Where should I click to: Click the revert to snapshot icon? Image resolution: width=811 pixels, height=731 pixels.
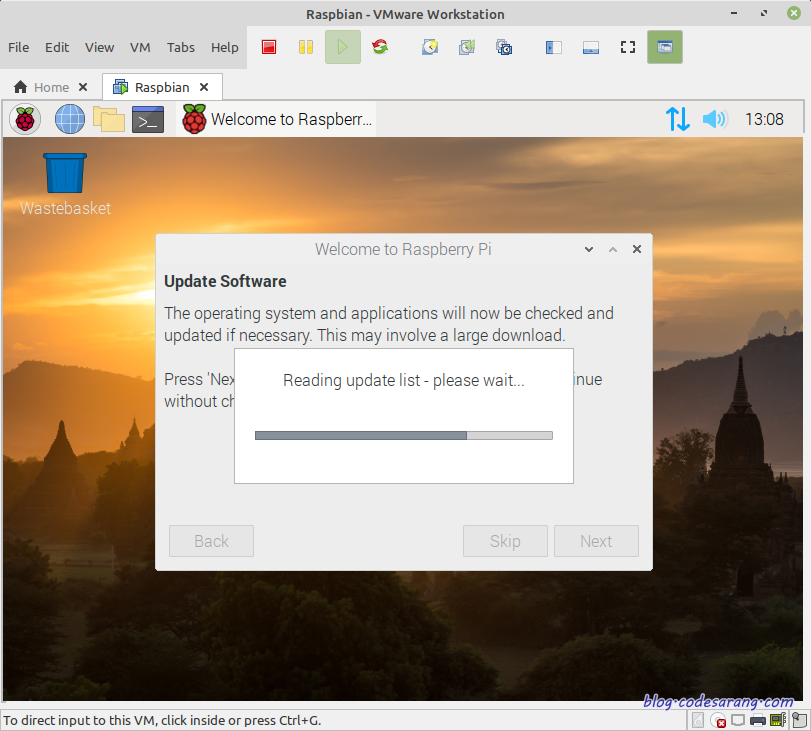(x=467, y=47)
